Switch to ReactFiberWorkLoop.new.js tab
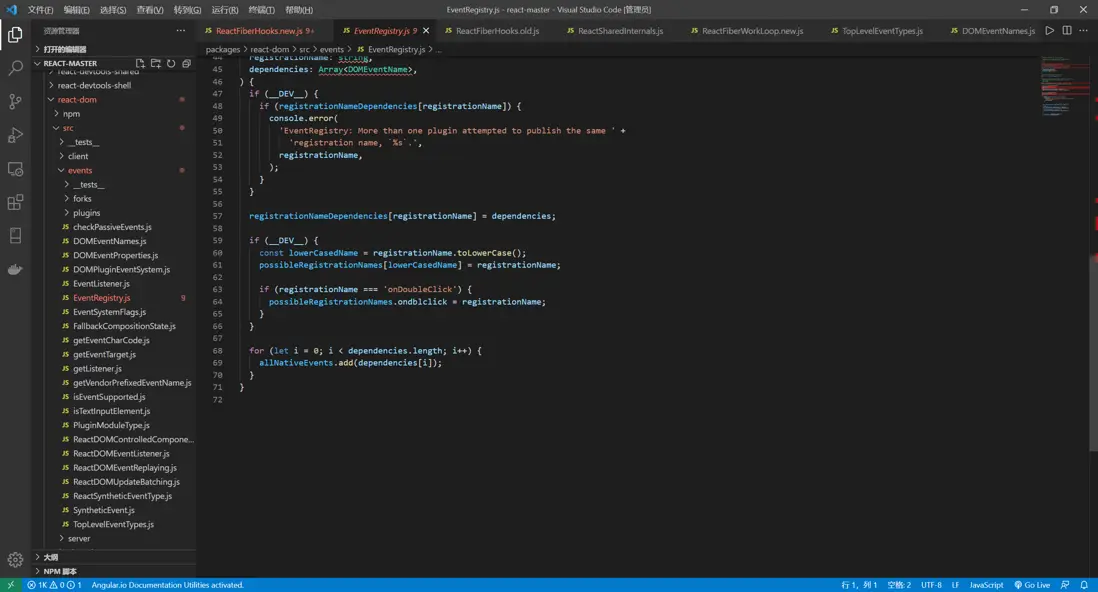 752,31
